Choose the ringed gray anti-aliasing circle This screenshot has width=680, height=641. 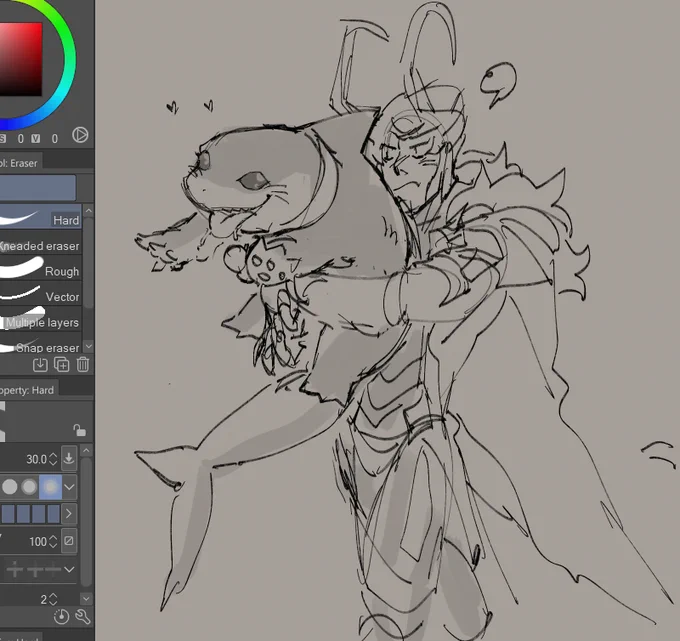tap(29, 487)
